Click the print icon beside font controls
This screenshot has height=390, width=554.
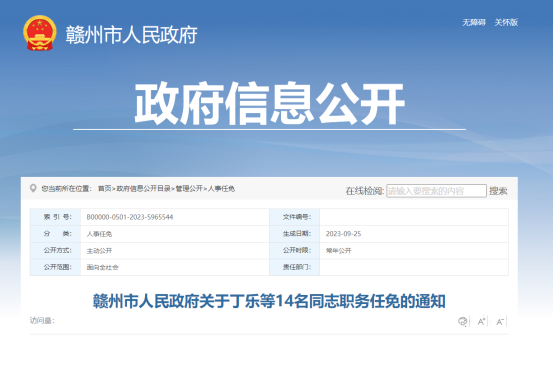pyautogui.click(x=462, y=321)
